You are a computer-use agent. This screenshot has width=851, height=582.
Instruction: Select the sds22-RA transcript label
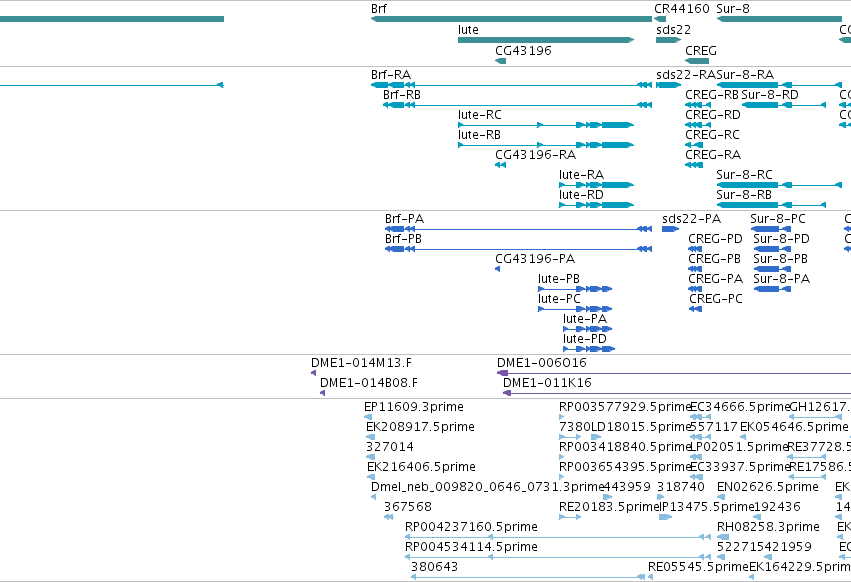(686, 74)
